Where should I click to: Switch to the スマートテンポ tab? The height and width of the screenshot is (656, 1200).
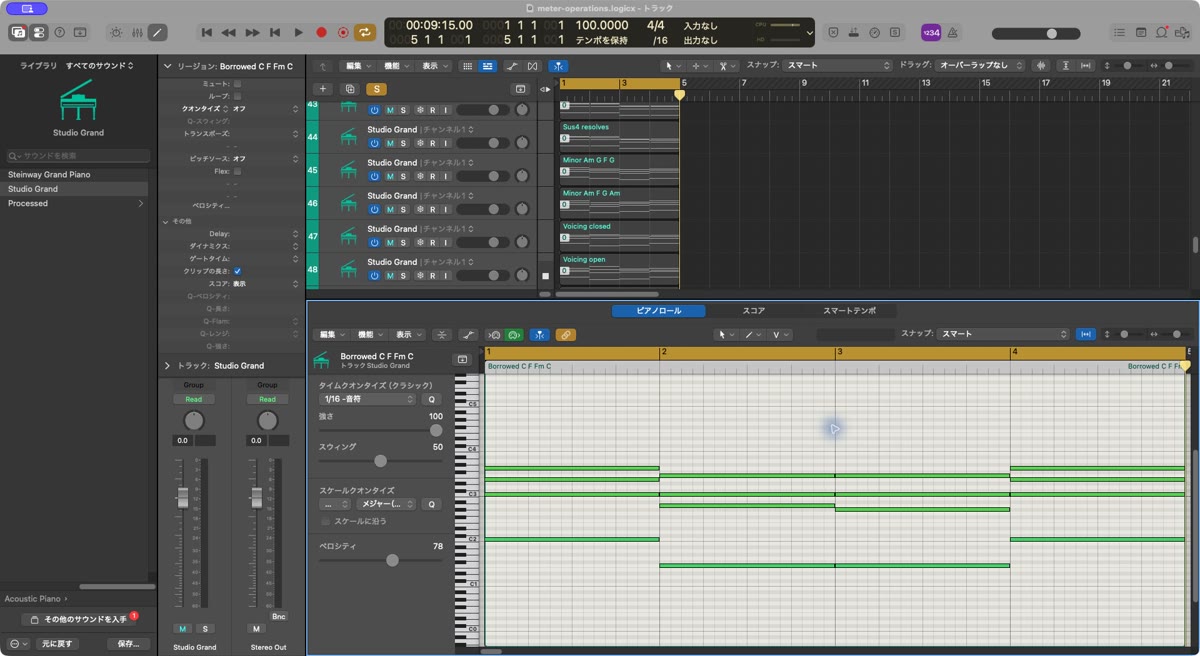click(849, 311)
